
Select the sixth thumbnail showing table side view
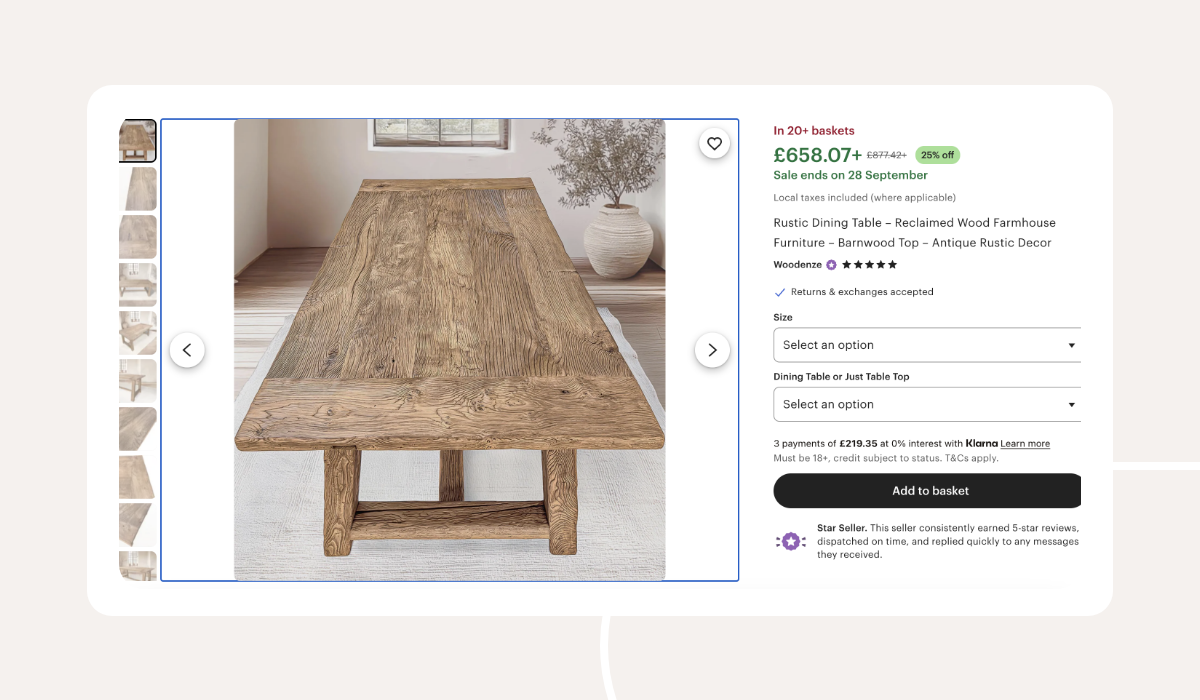(138, 380)
